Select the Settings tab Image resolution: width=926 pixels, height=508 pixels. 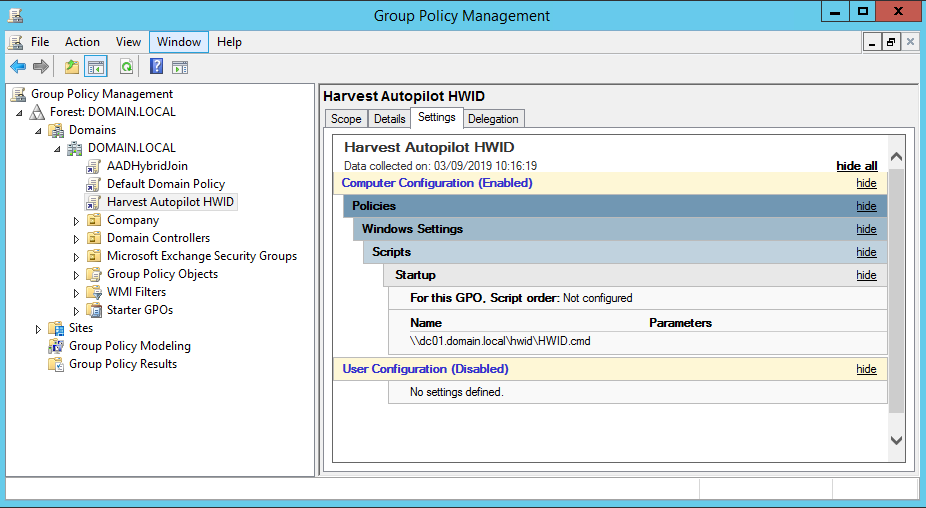pyautogui.click(x=436, y=117)
